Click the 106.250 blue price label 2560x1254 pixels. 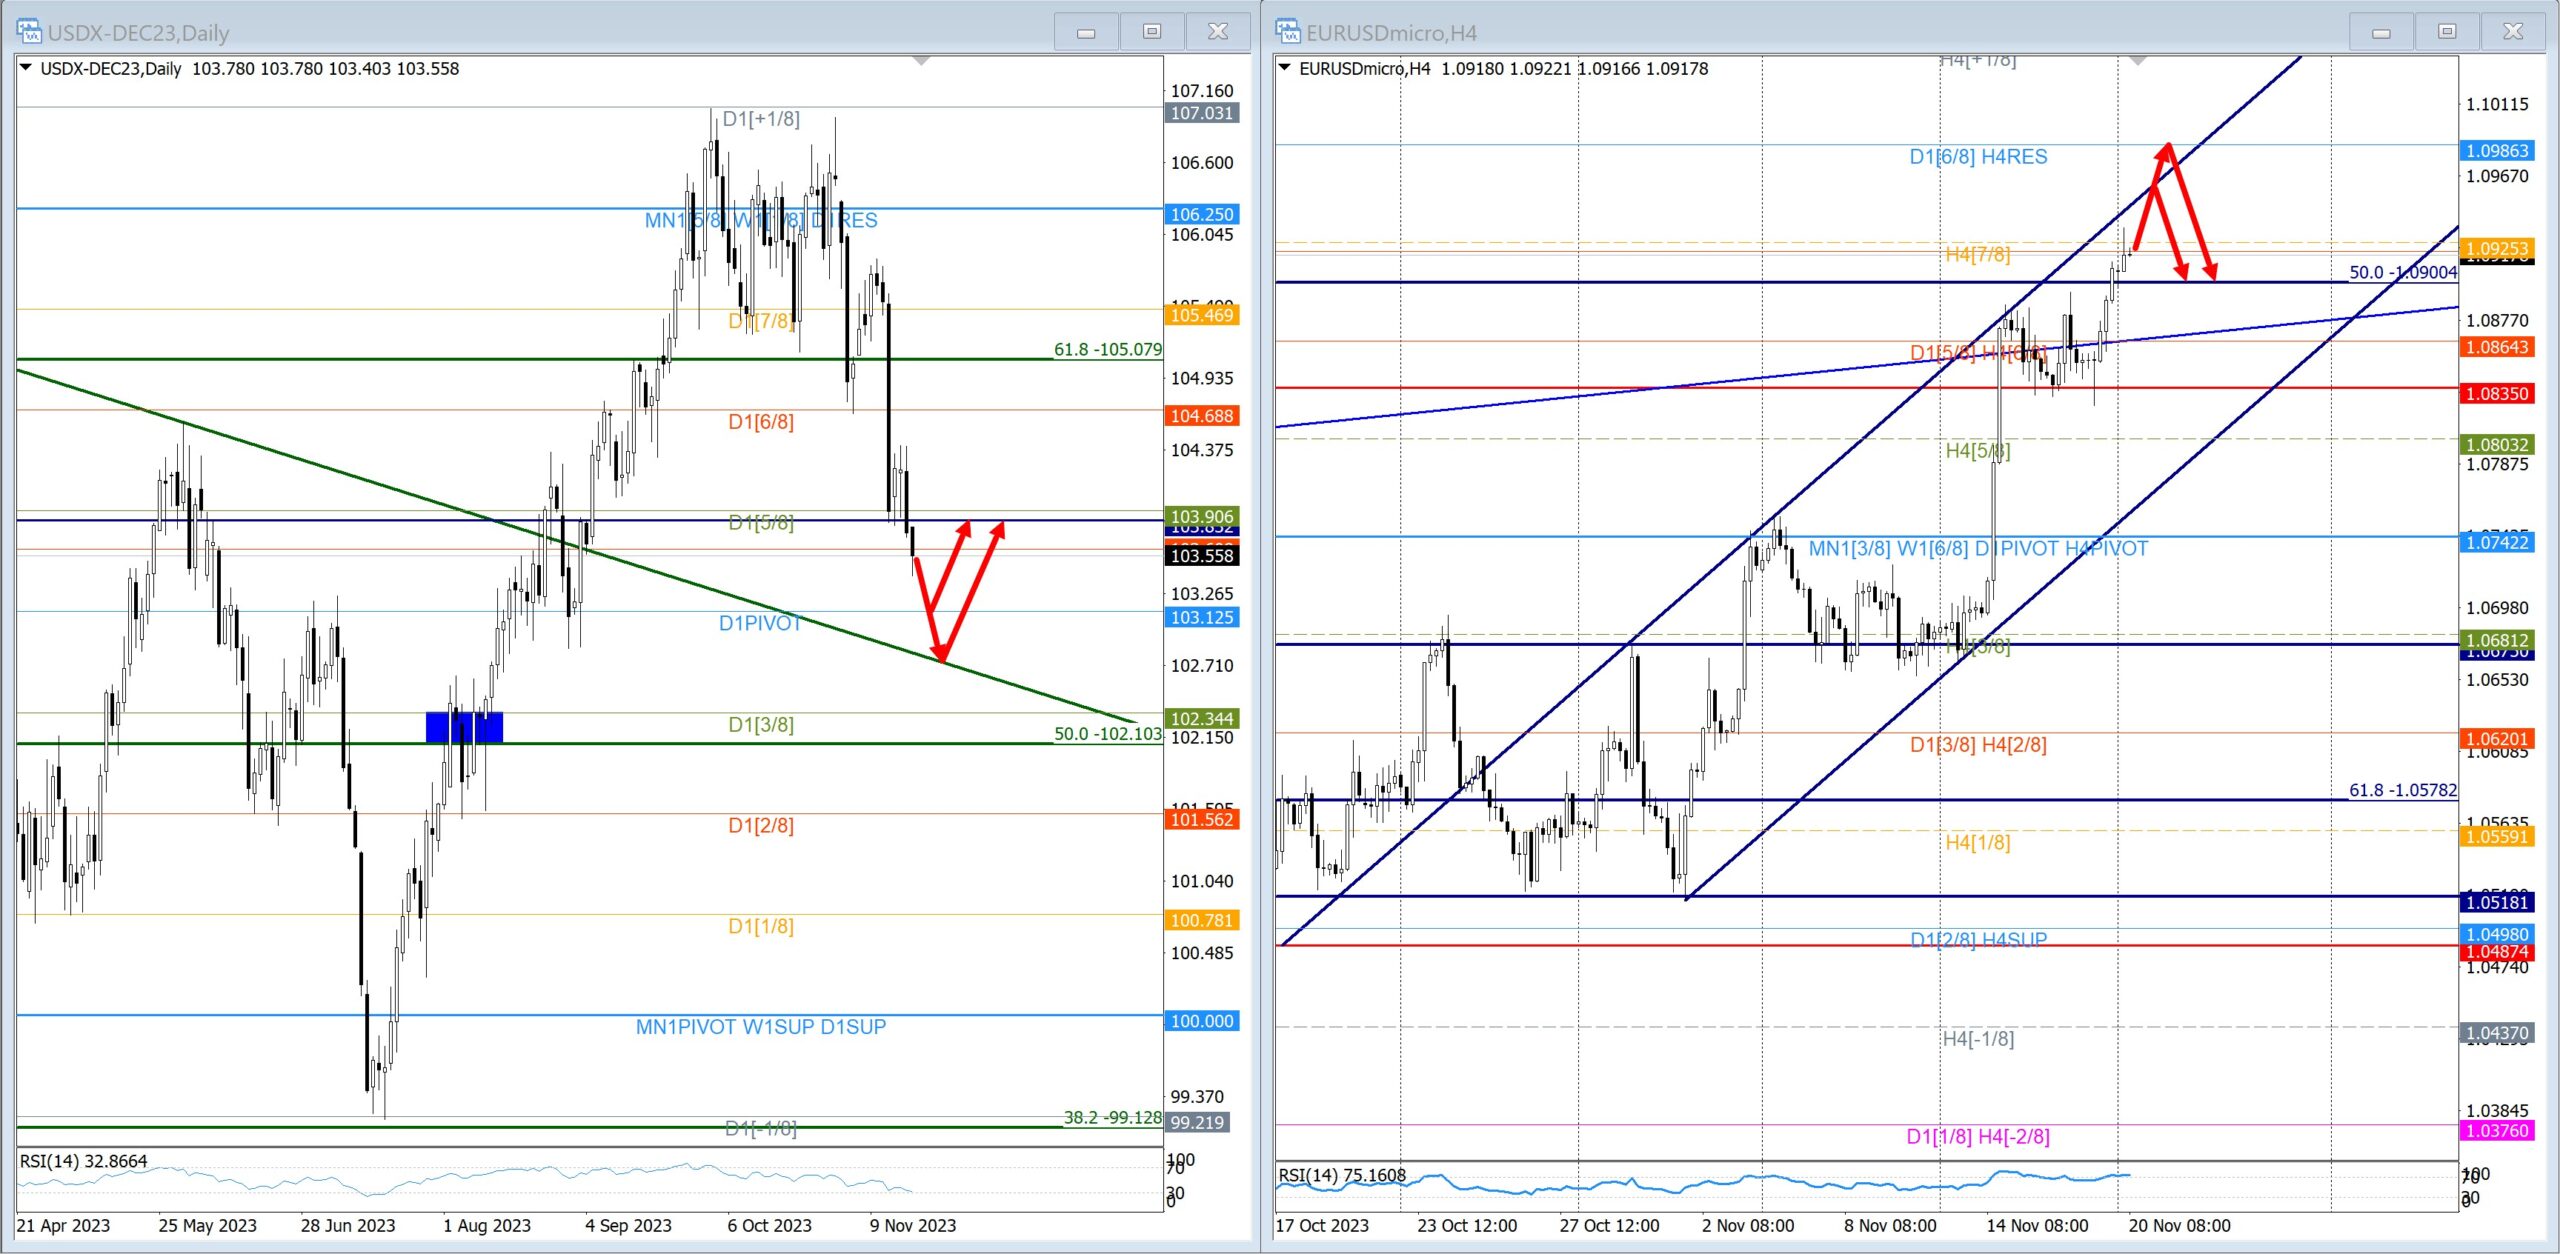(x=1202, y=214)
